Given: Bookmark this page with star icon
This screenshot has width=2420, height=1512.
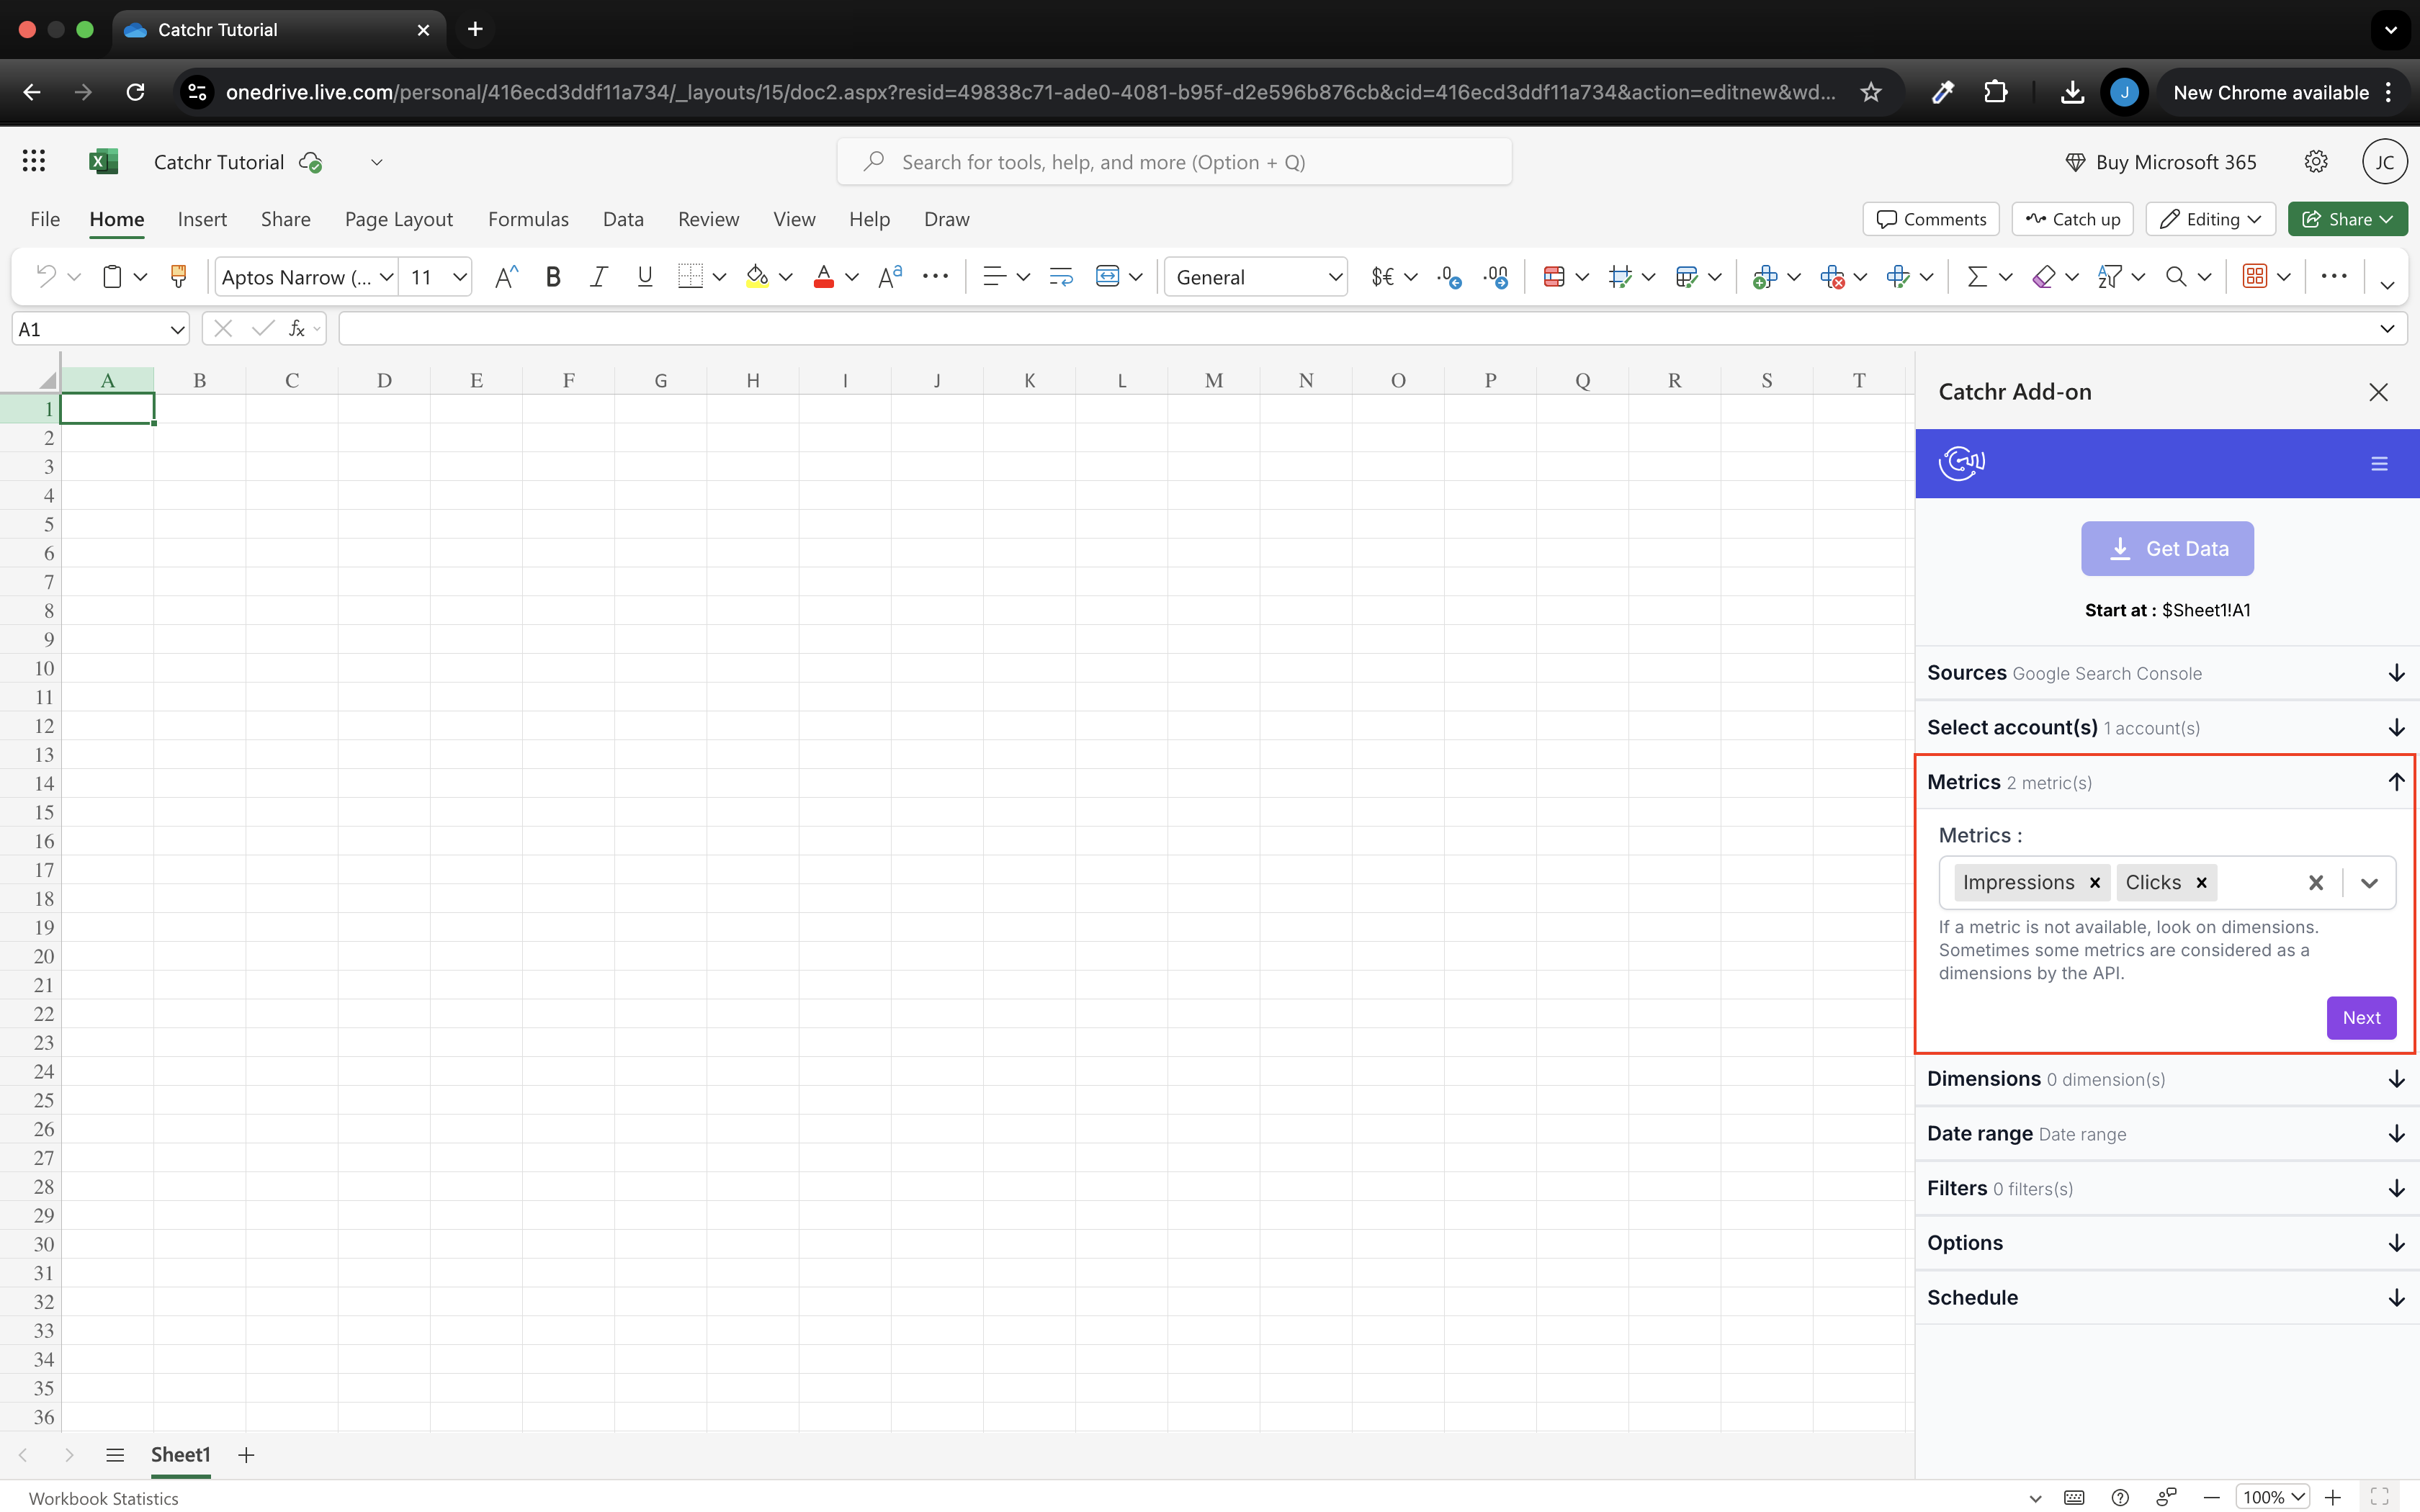Looking at the screenshot, I should 1871,92.
